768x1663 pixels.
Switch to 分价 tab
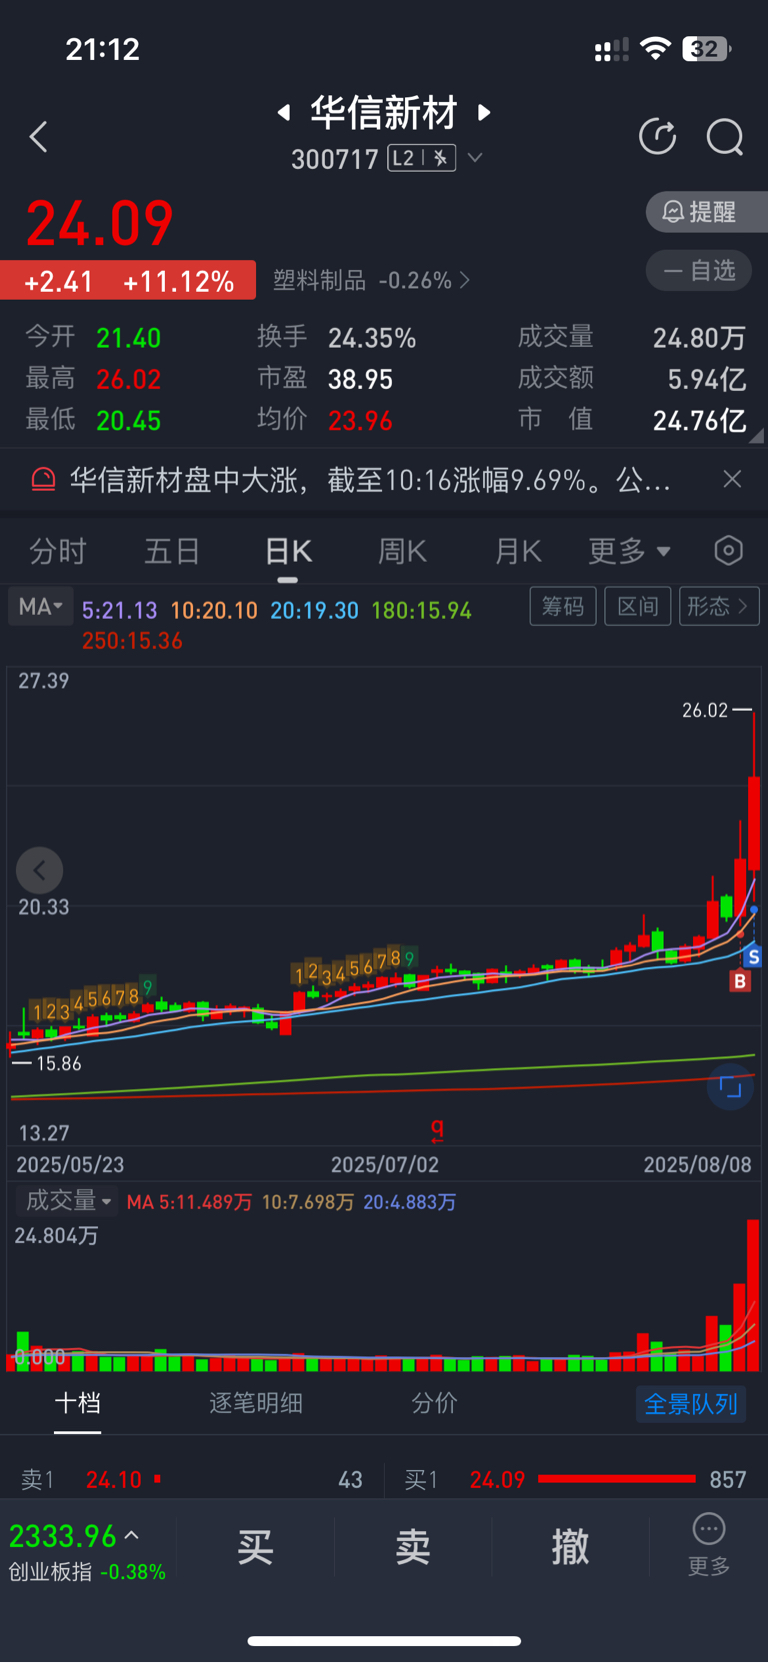pyautogui.click(x=435, y=1403)
